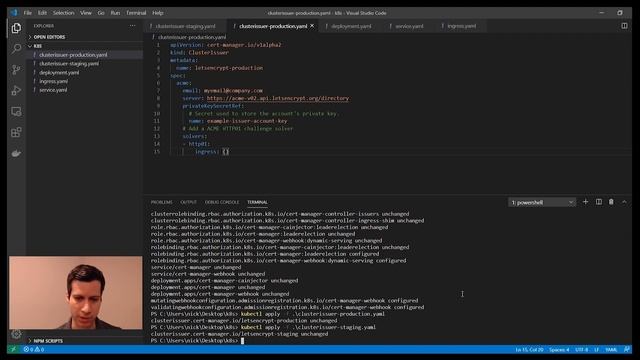Image resolution: width=640 pixels, height=360 pixels.
Task: Change end of line sequence LF
Action: pos(596,350)
